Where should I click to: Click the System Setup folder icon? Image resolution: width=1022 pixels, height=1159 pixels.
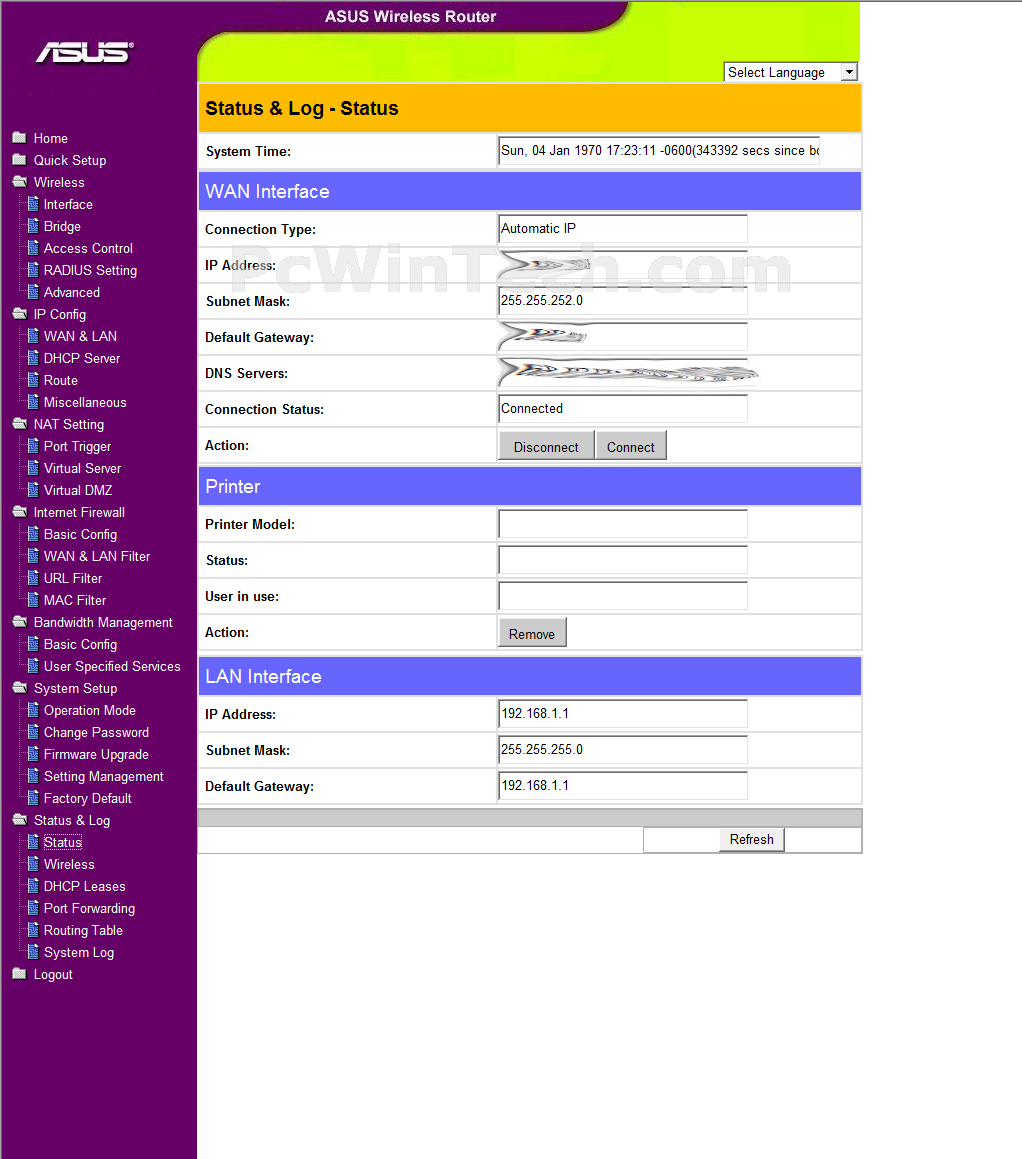click(x=20, y=688)
